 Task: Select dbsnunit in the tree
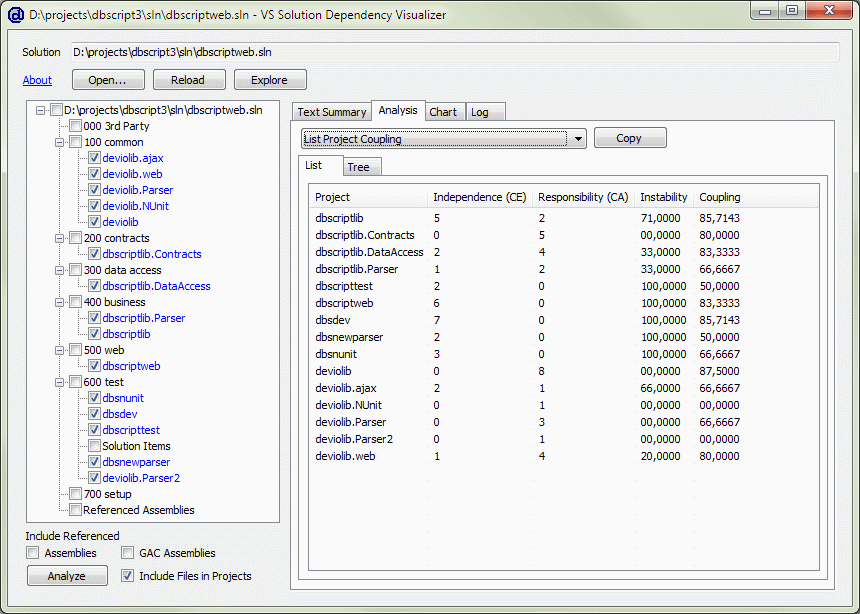[x=123, y=398]
